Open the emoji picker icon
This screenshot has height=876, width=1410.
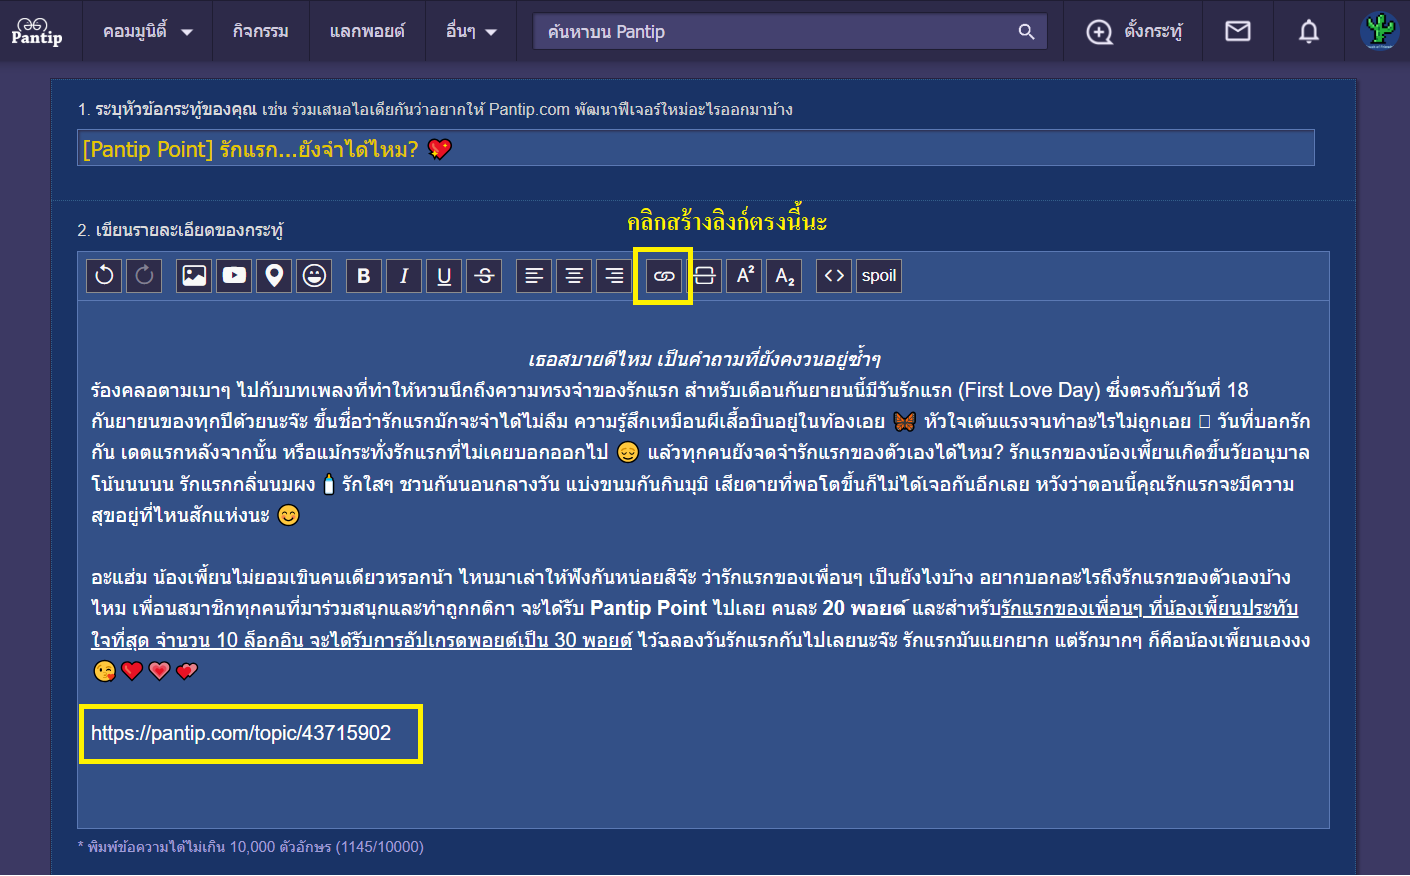[314, 276]
